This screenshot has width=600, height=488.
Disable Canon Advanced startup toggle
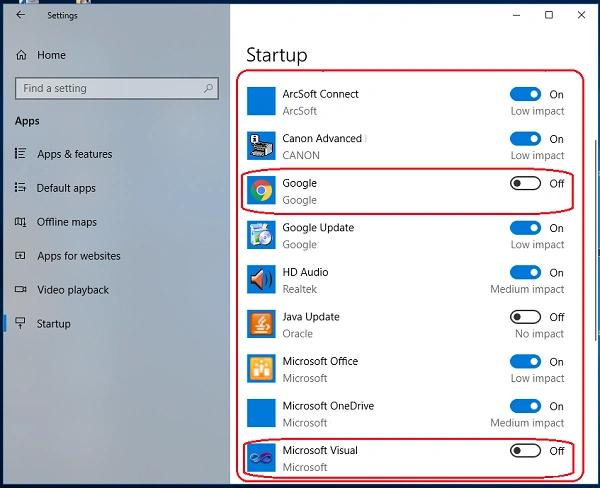point(525,139)
